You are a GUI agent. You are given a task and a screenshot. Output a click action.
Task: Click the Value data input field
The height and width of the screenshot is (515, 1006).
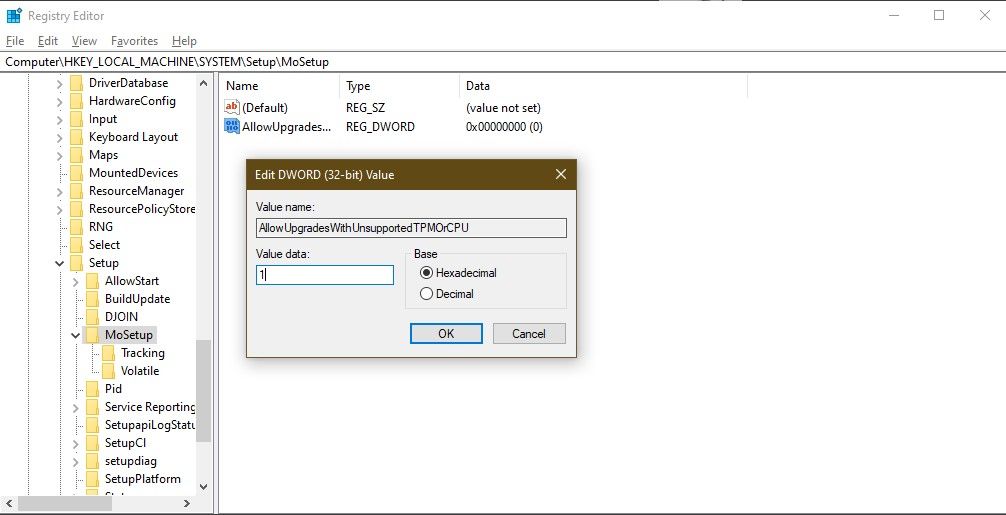point(325,275)
